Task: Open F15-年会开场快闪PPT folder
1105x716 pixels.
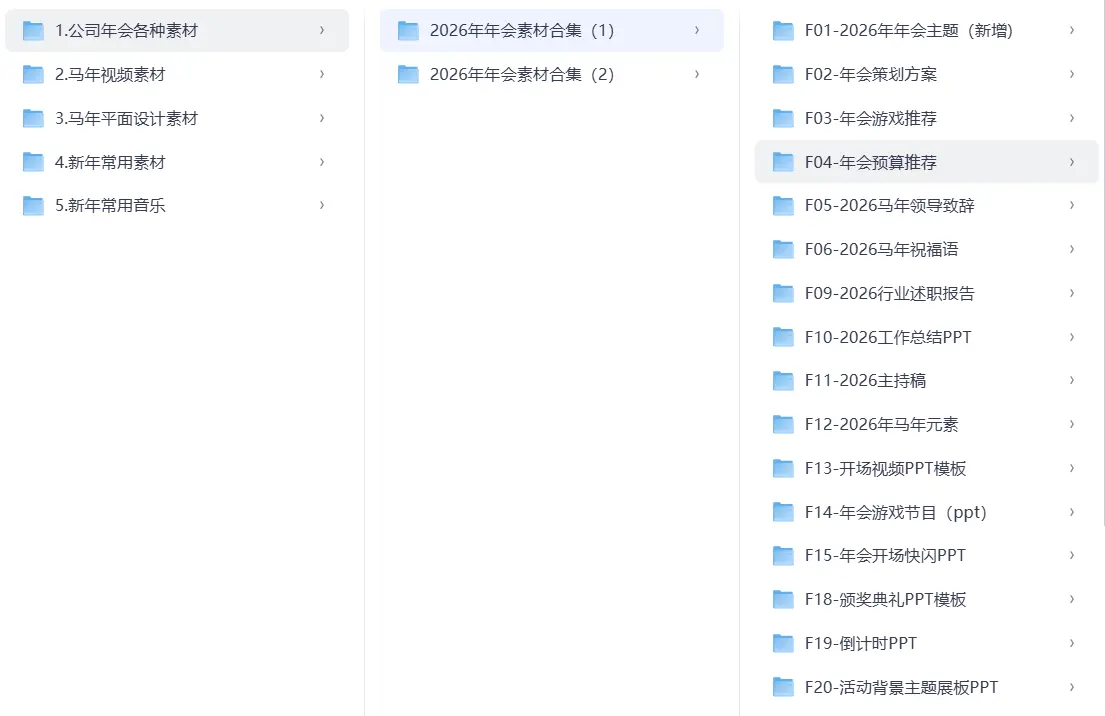Action: pos(885,556)
